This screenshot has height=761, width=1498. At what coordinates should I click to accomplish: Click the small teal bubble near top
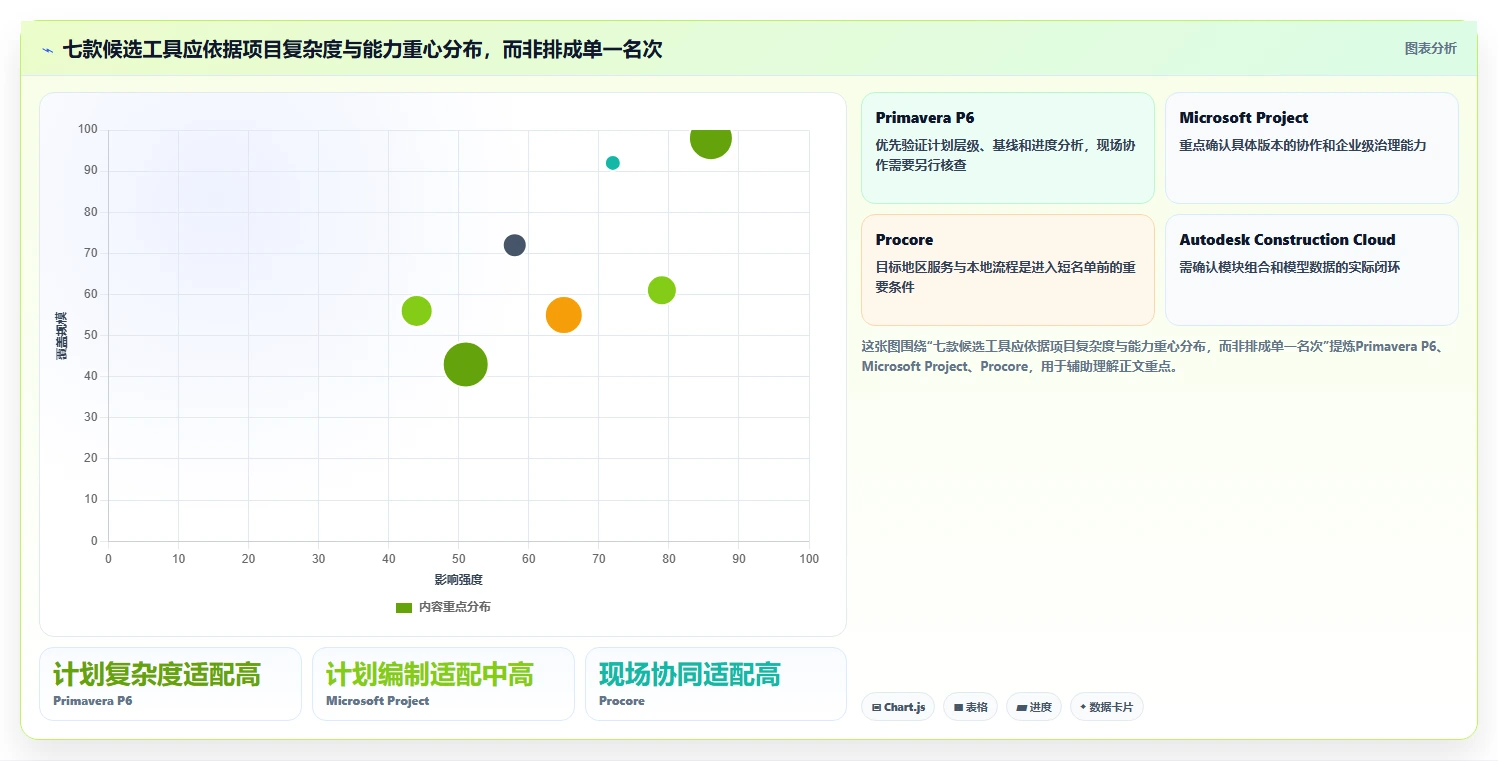click(x=613, y=163)
